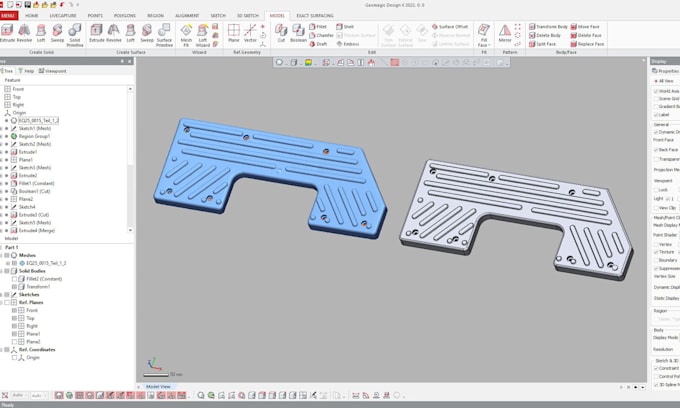Click the Draft tool
This screenshot has width=680, height=408.
pyautogui.click(x=318, y=44)
